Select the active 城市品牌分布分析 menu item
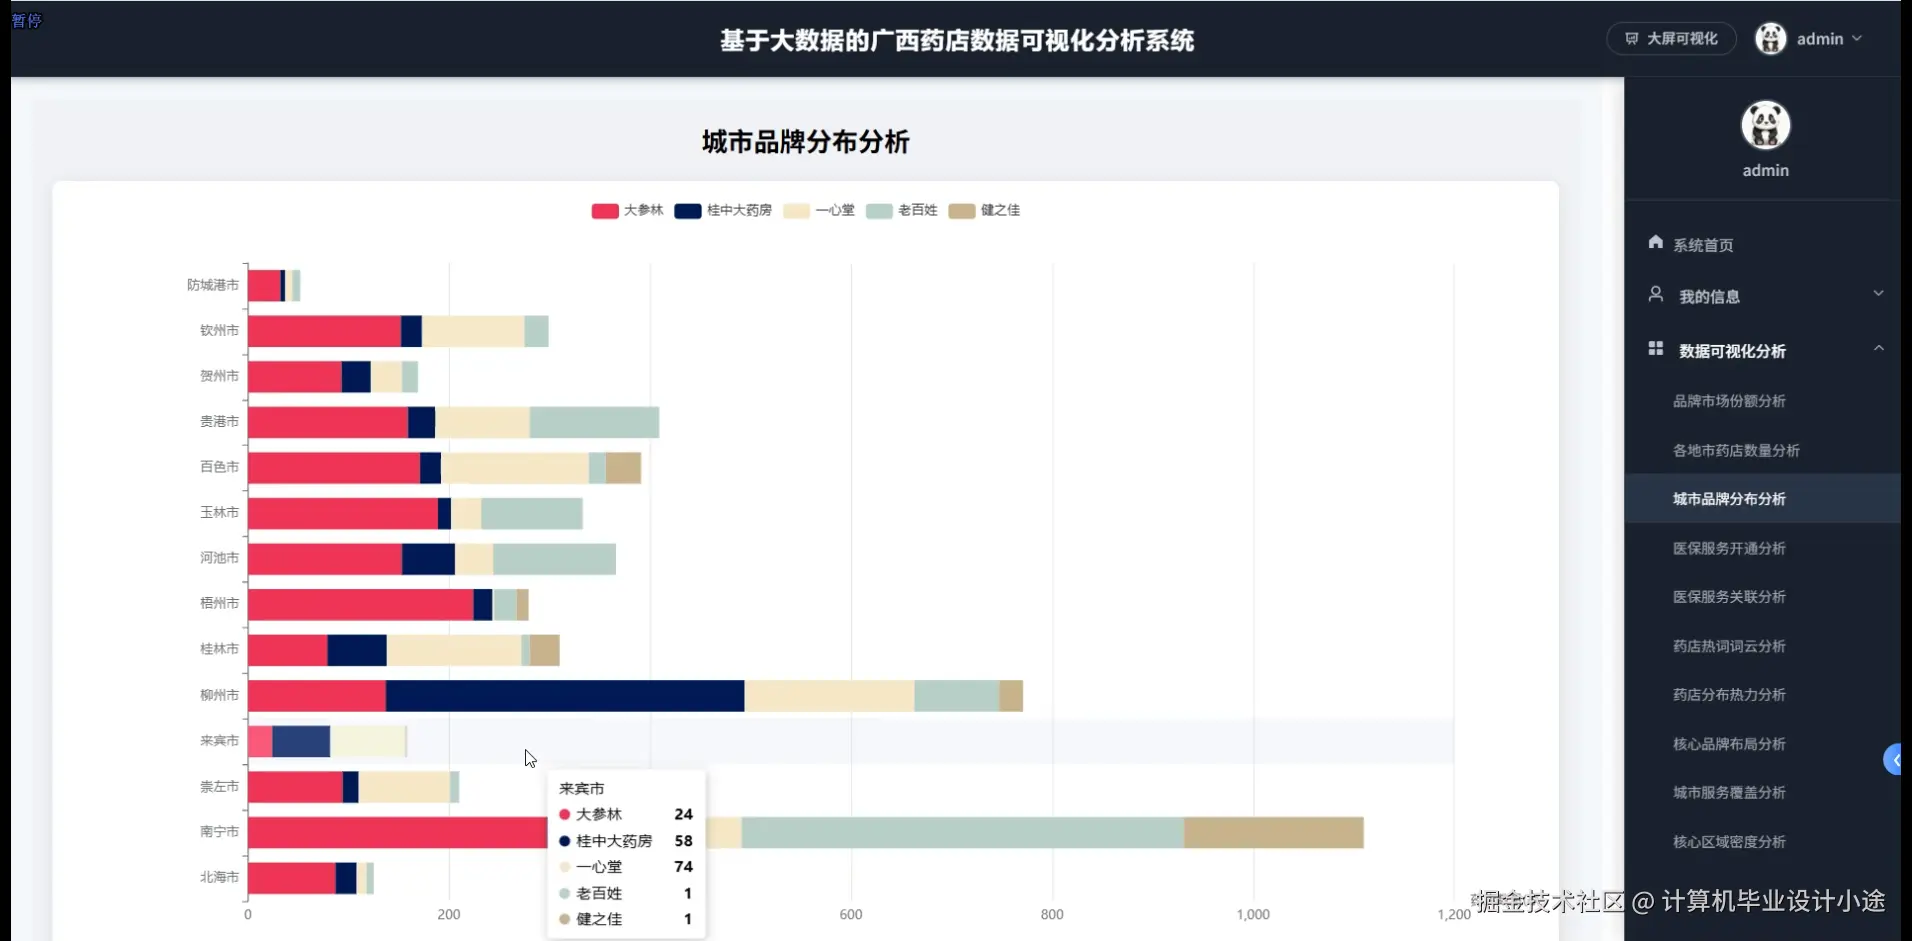The width and height of the screenshot is (1912, 941). [x=1763, y=499]
